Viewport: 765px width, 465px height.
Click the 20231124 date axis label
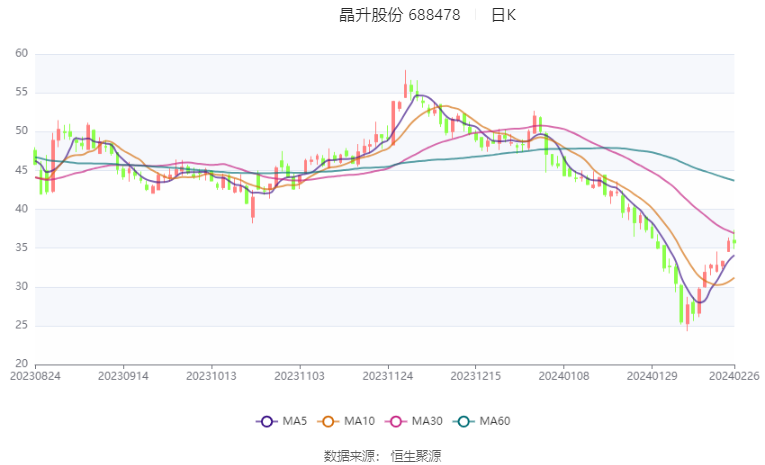coord(388,376)
